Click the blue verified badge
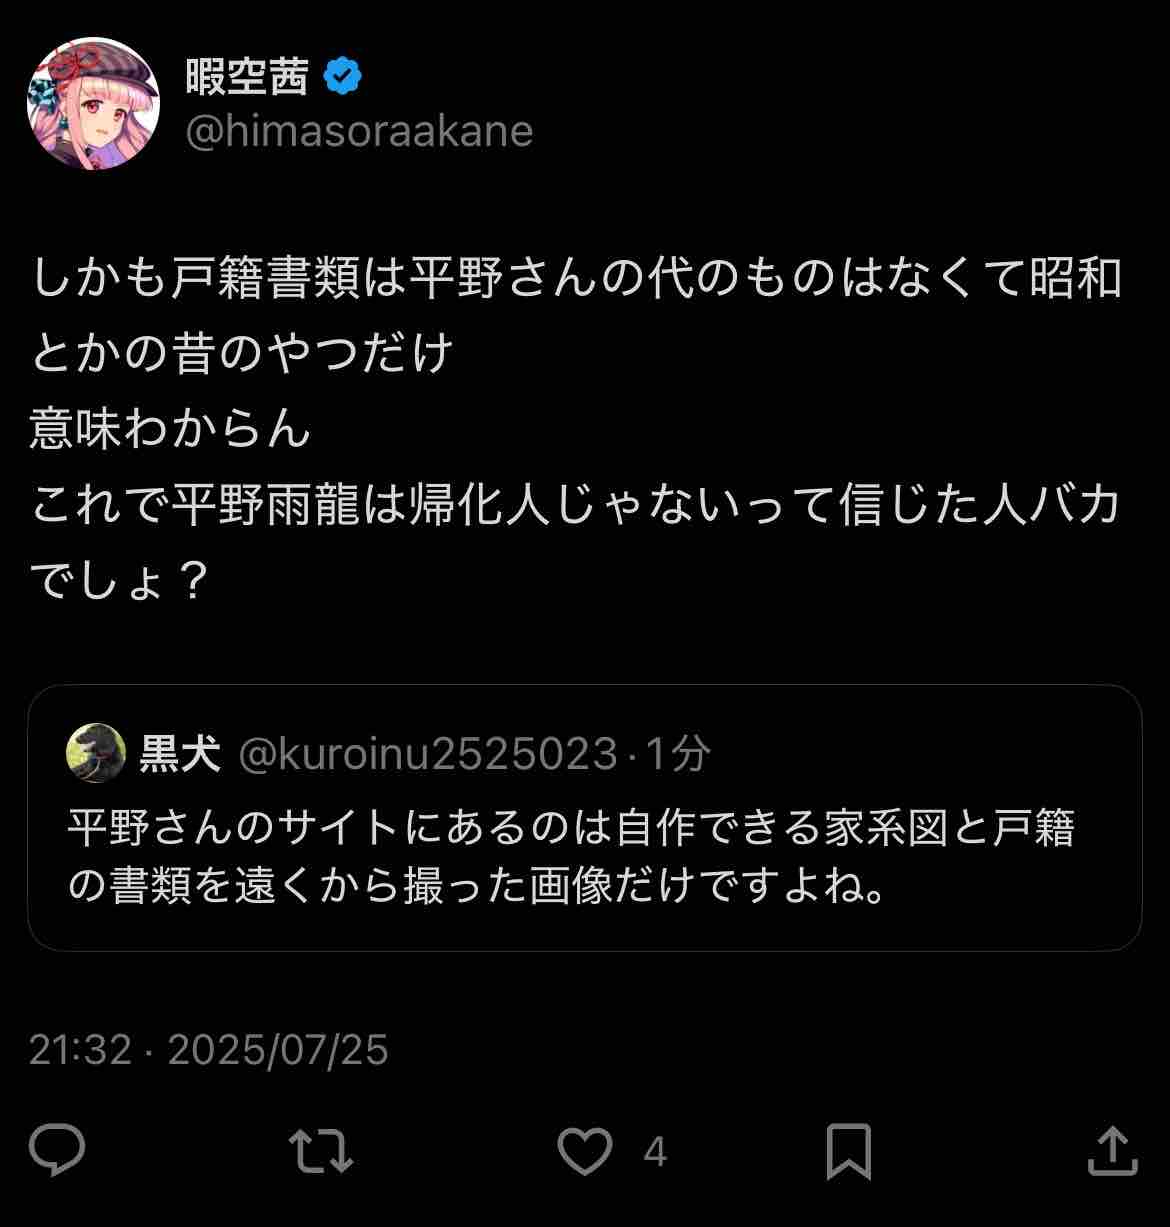Image resolution: width=1170 pixels, height=1227 pixels. 343,77
